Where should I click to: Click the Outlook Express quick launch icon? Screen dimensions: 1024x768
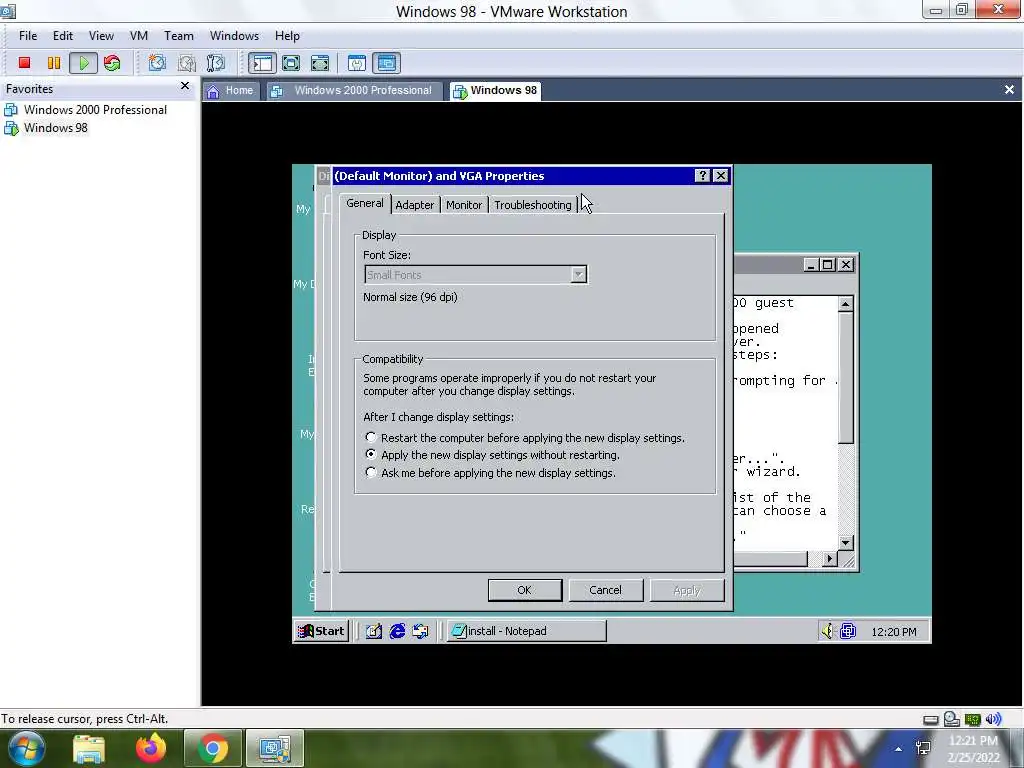pos(421,631)
